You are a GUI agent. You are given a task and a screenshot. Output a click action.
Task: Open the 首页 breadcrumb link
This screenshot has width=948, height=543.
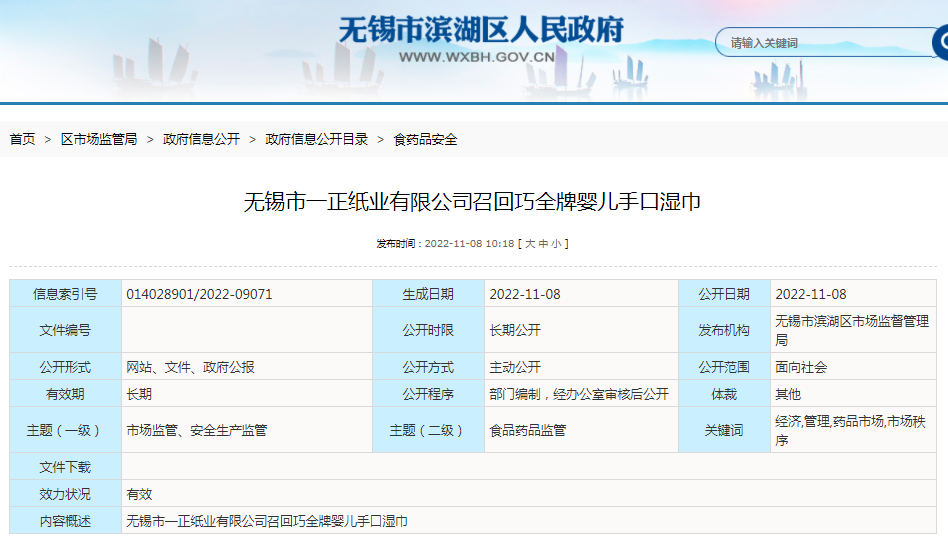[x=22, y=139]
